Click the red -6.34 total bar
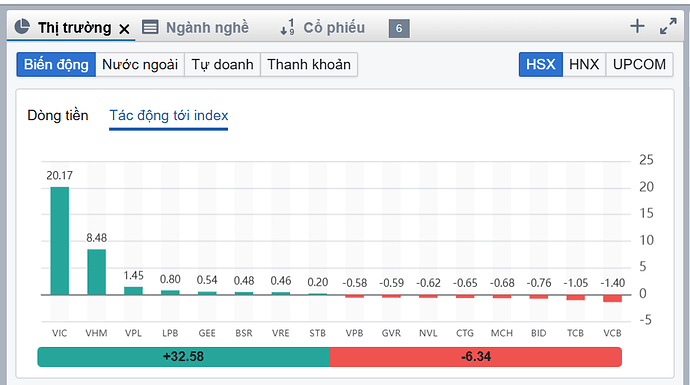 pyautogui.click(x=476, y=357)
